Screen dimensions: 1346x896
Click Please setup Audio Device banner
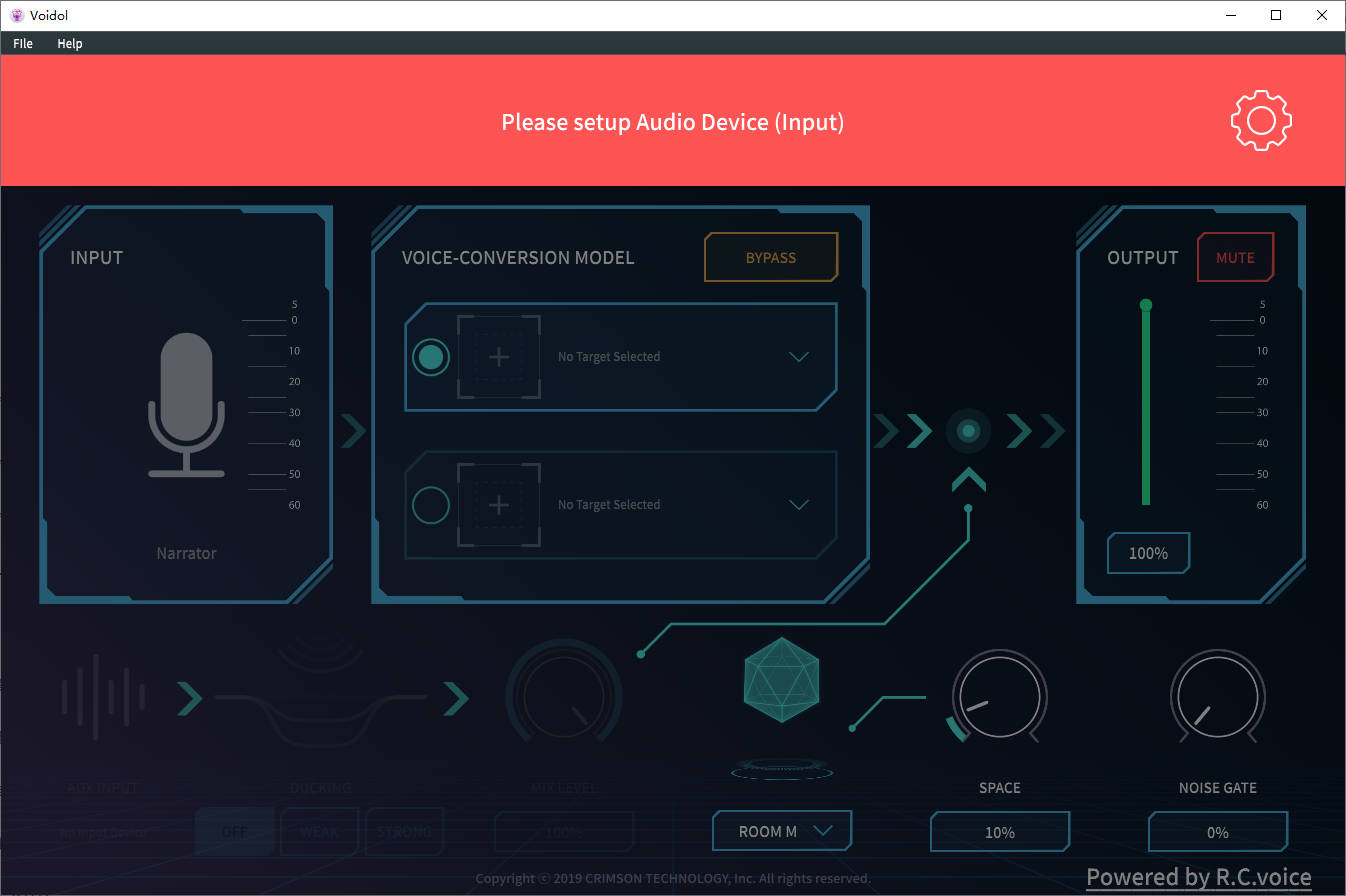[x=673, y=122]
